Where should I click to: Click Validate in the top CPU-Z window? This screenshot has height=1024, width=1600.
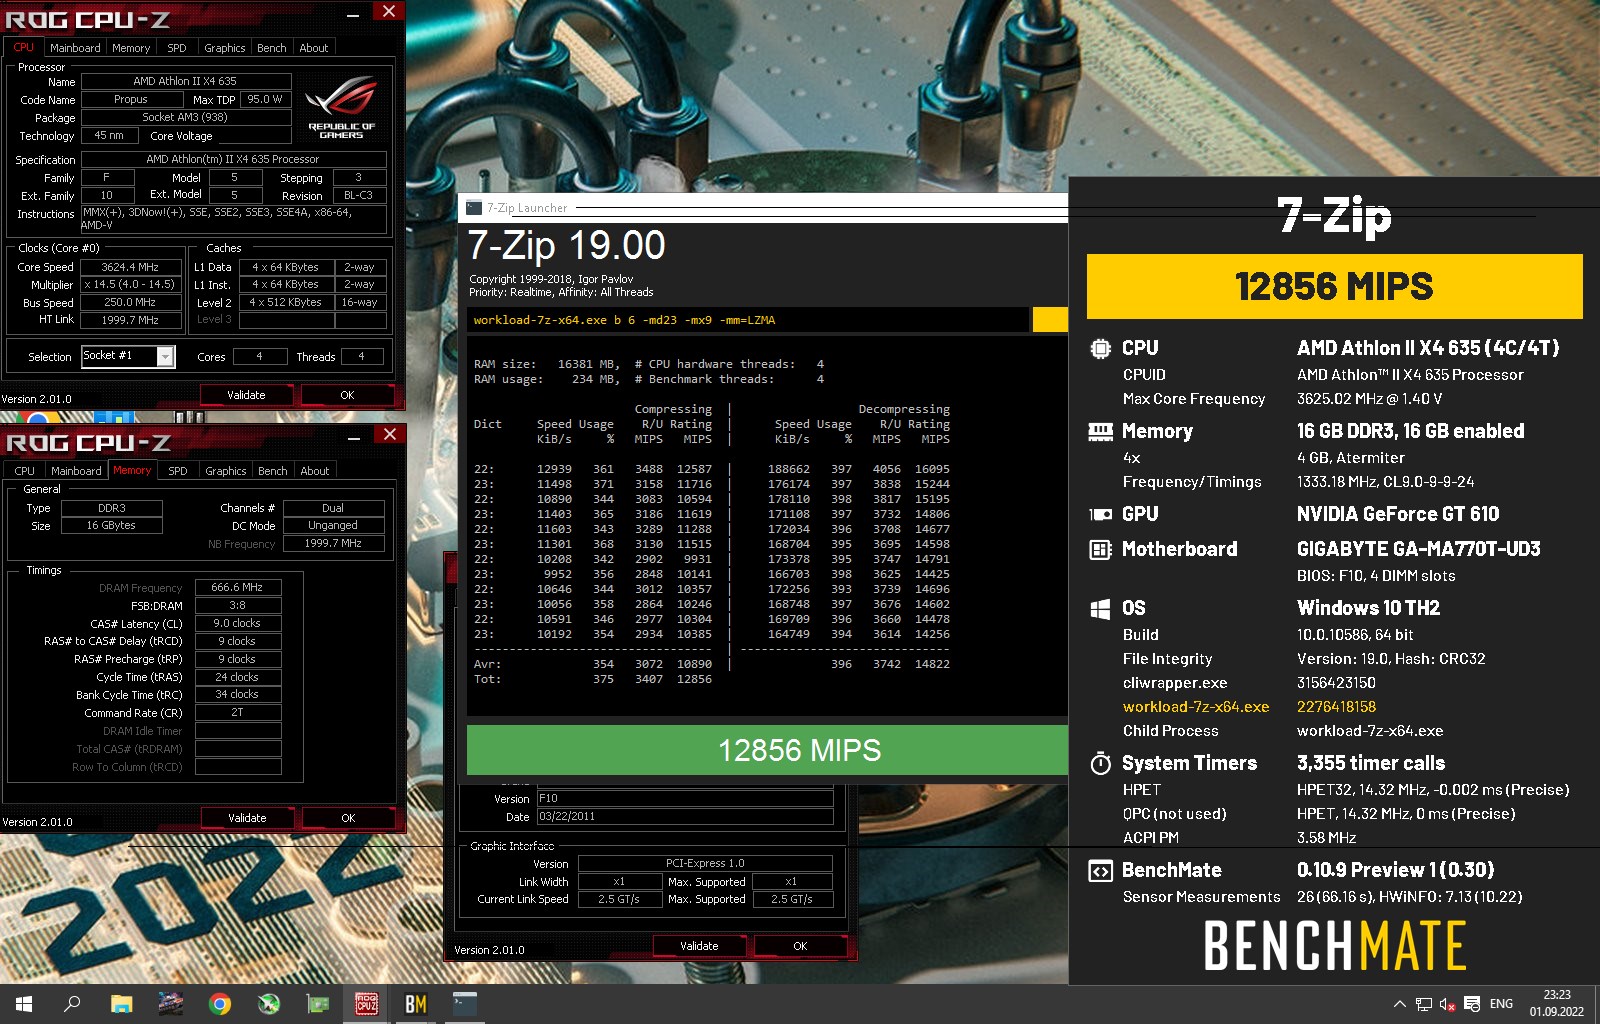246,395
